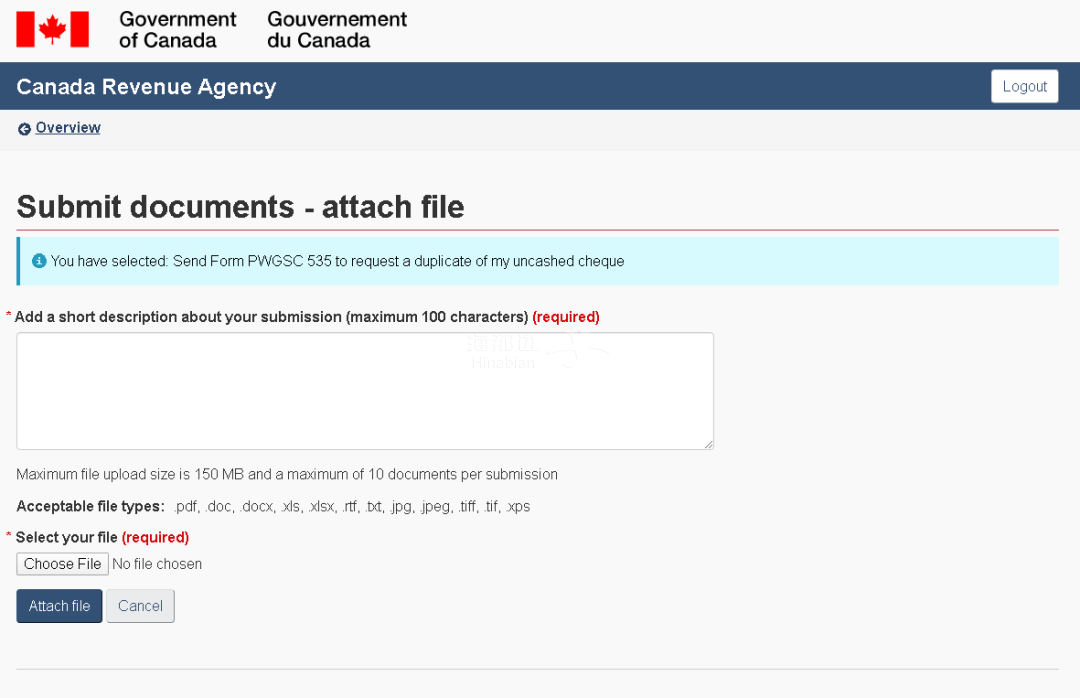Open the Overview breadcrumb link

click(x=68, y=127)
